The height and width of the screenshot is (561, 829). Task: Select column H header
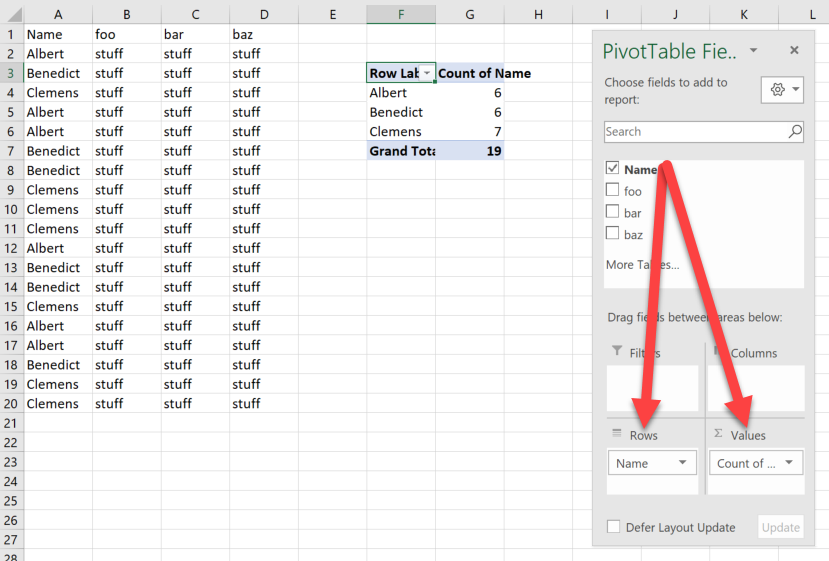pyautogui.click(x=538, y=14)
